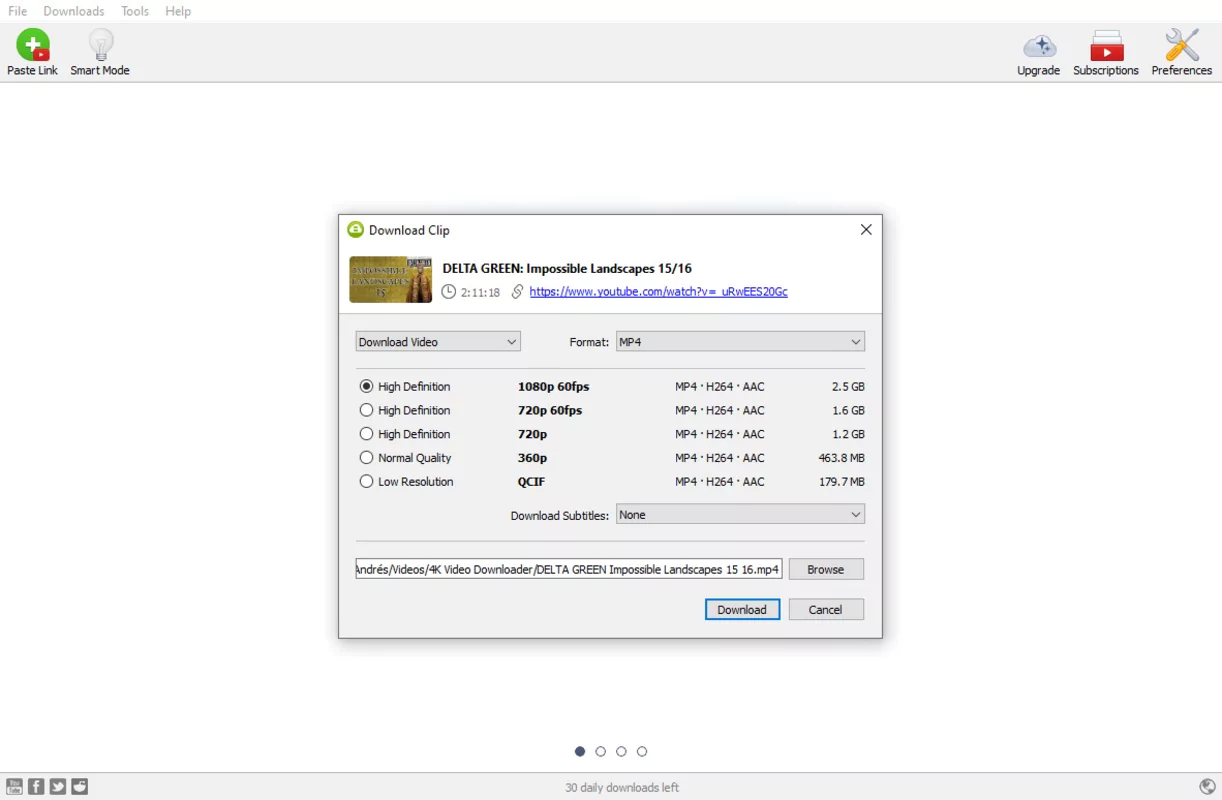
Task: Click the Subscriptions icon
Action: [1105, 45]
